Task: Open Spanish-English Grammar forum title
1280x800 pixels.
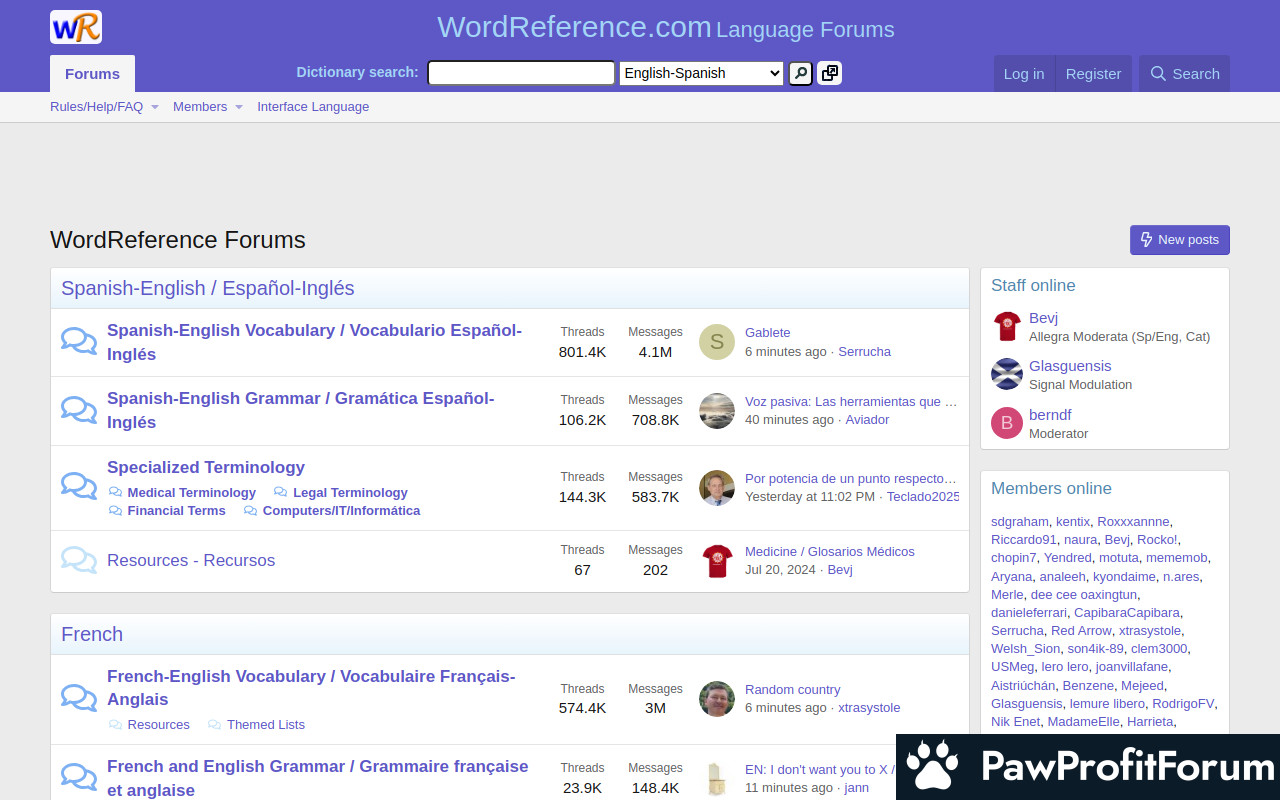Action: pos(300,410)
